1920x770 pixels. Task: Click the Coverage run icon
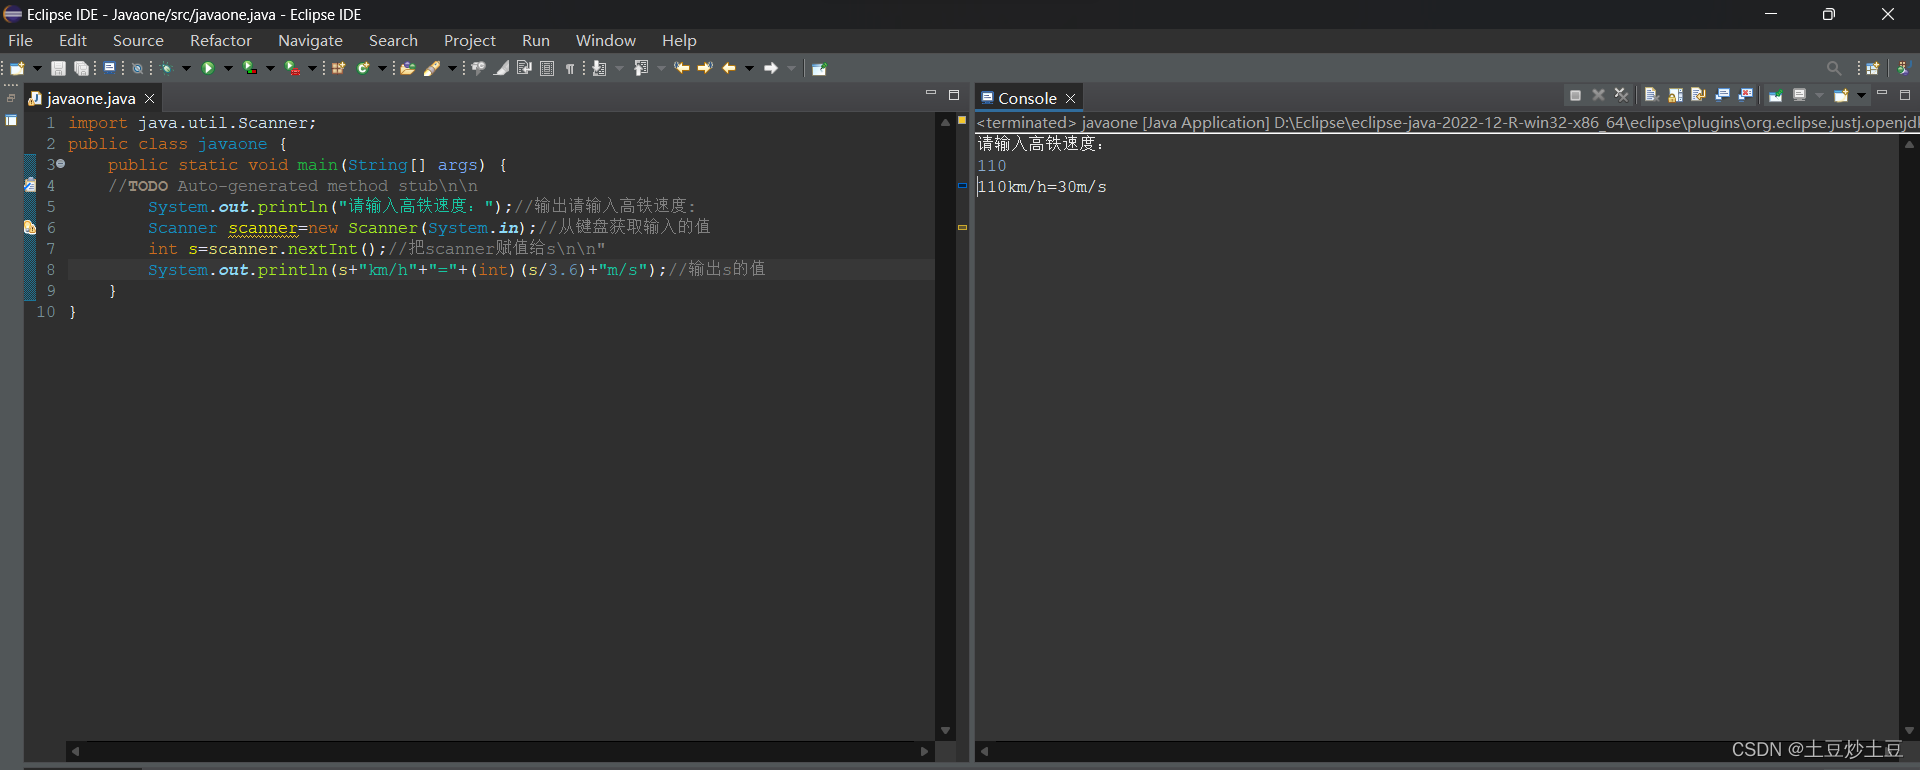249,68
